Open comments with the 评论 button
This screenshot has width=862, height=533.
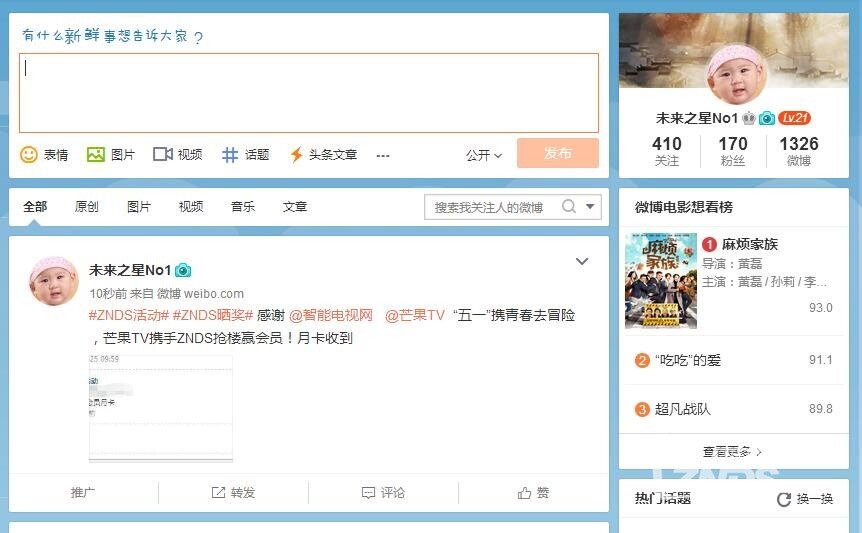[x=383, y=492]
